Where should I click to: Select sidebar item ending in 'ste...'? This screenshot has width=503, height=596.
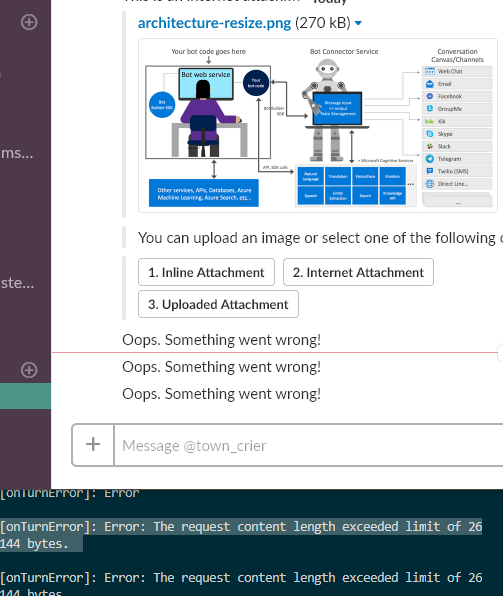pos(17,283)
